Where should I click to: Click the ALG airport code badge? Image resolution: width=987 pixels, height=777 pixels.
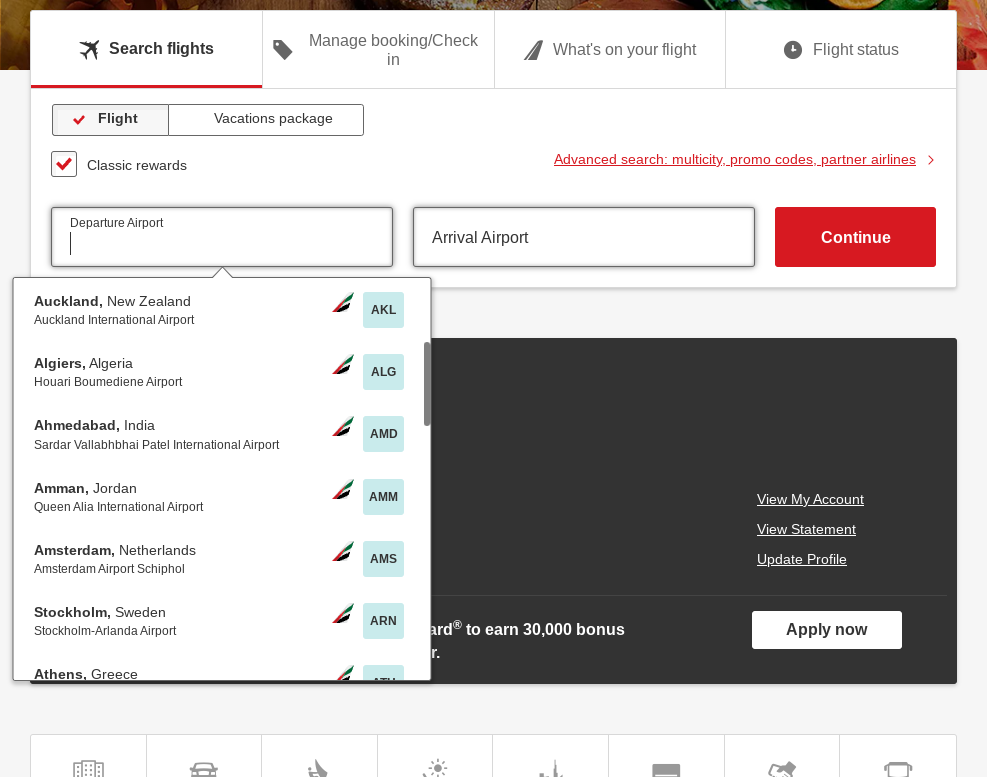pos(383,371)
